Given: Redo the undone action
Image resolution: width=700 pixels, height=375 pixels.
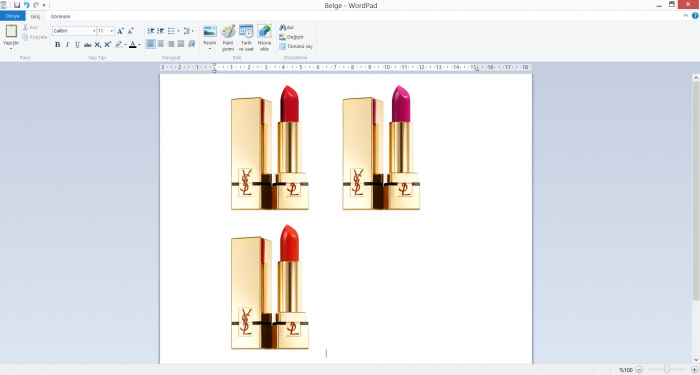Looking at the screenshot, I should [x=36, y=5].
